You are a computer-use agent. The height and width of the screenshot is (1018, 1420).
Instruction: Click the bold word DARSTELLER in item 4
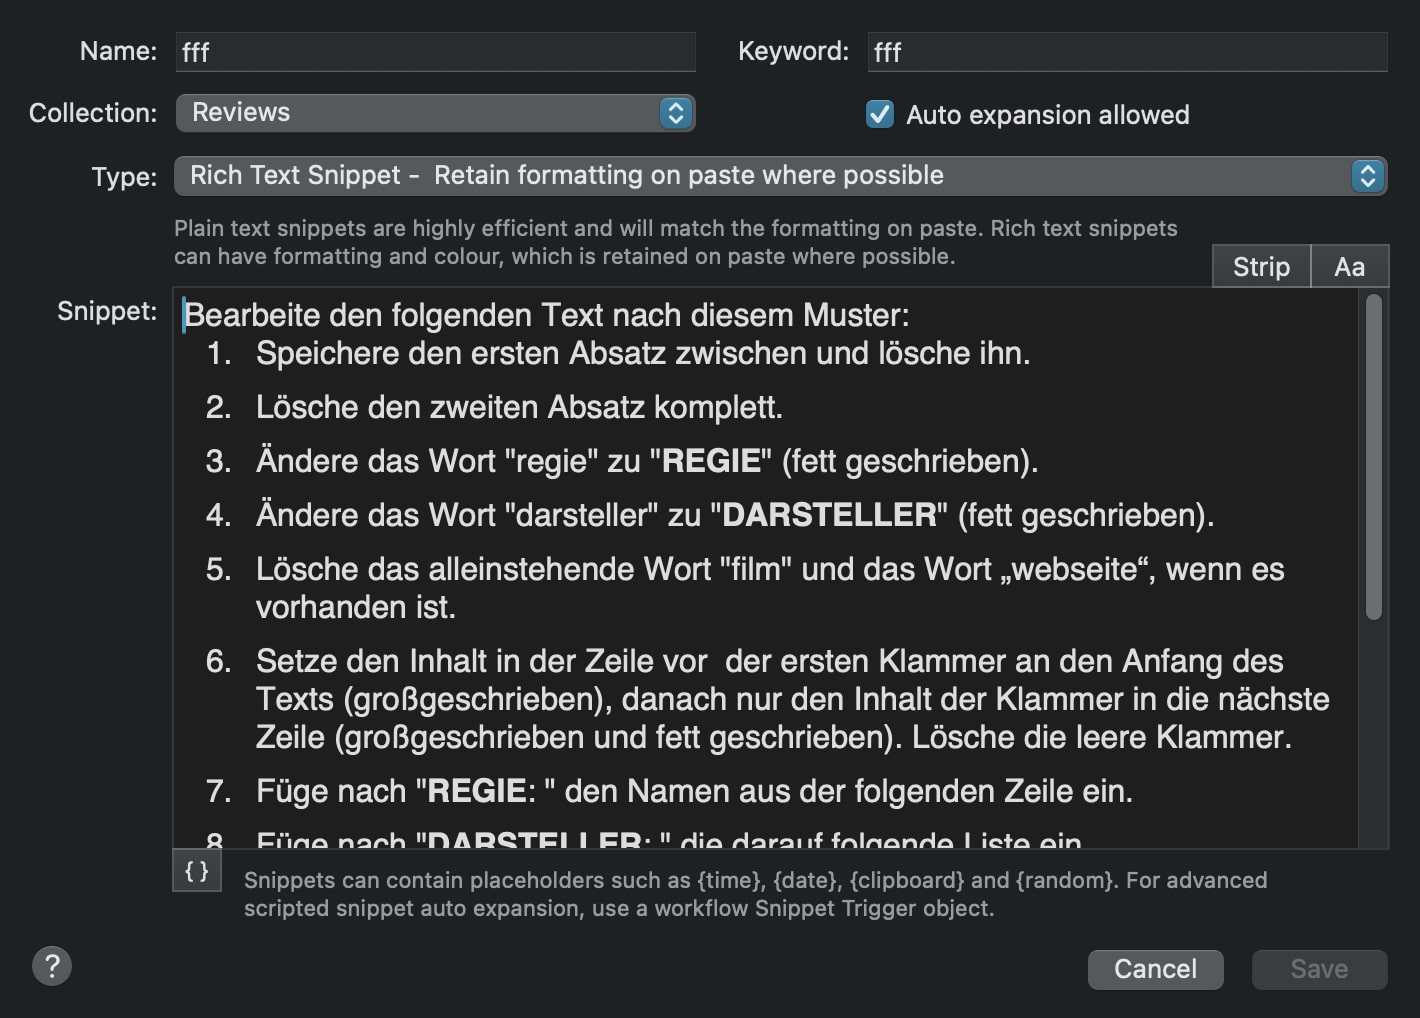click(829, 515)
